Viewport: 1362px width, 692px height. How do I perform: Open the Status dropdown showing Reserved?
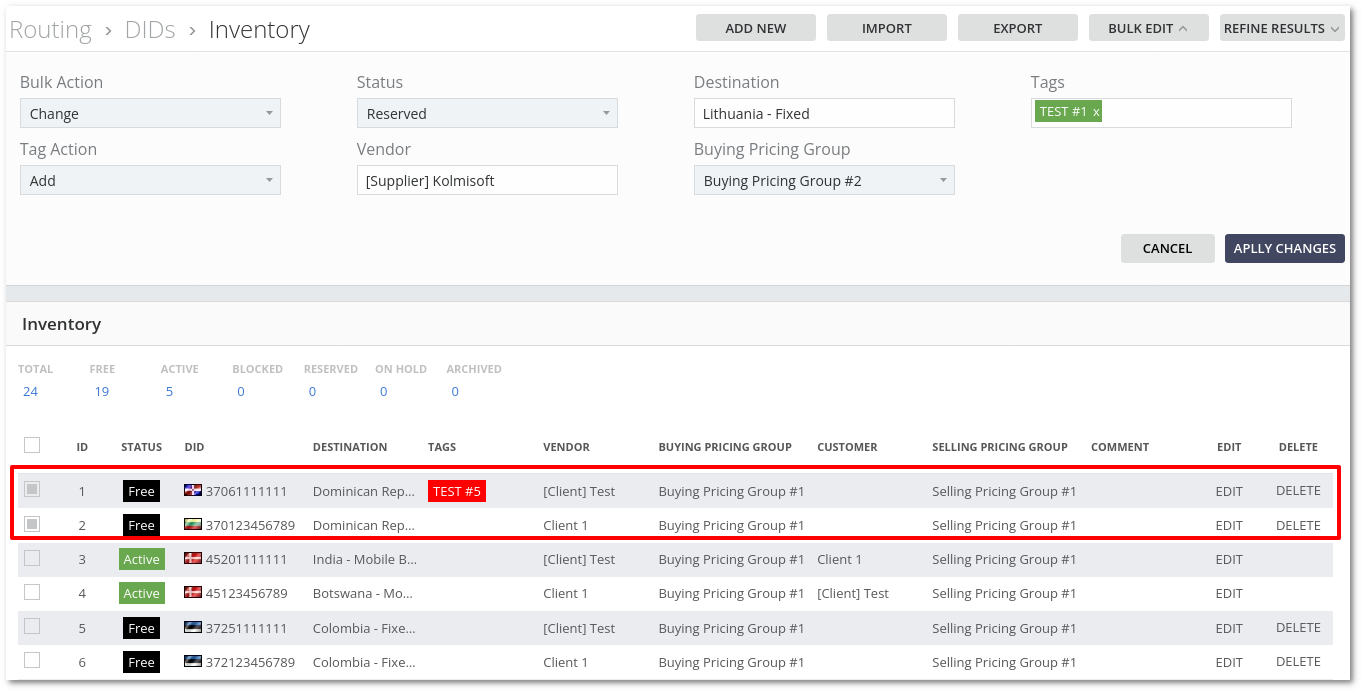point(487,114)
